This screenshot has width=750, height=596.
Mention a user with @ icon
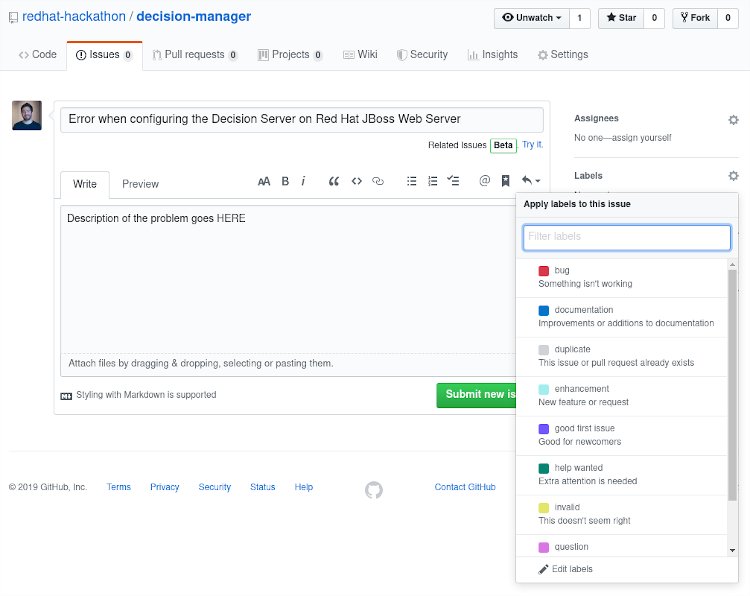point(485,181)
